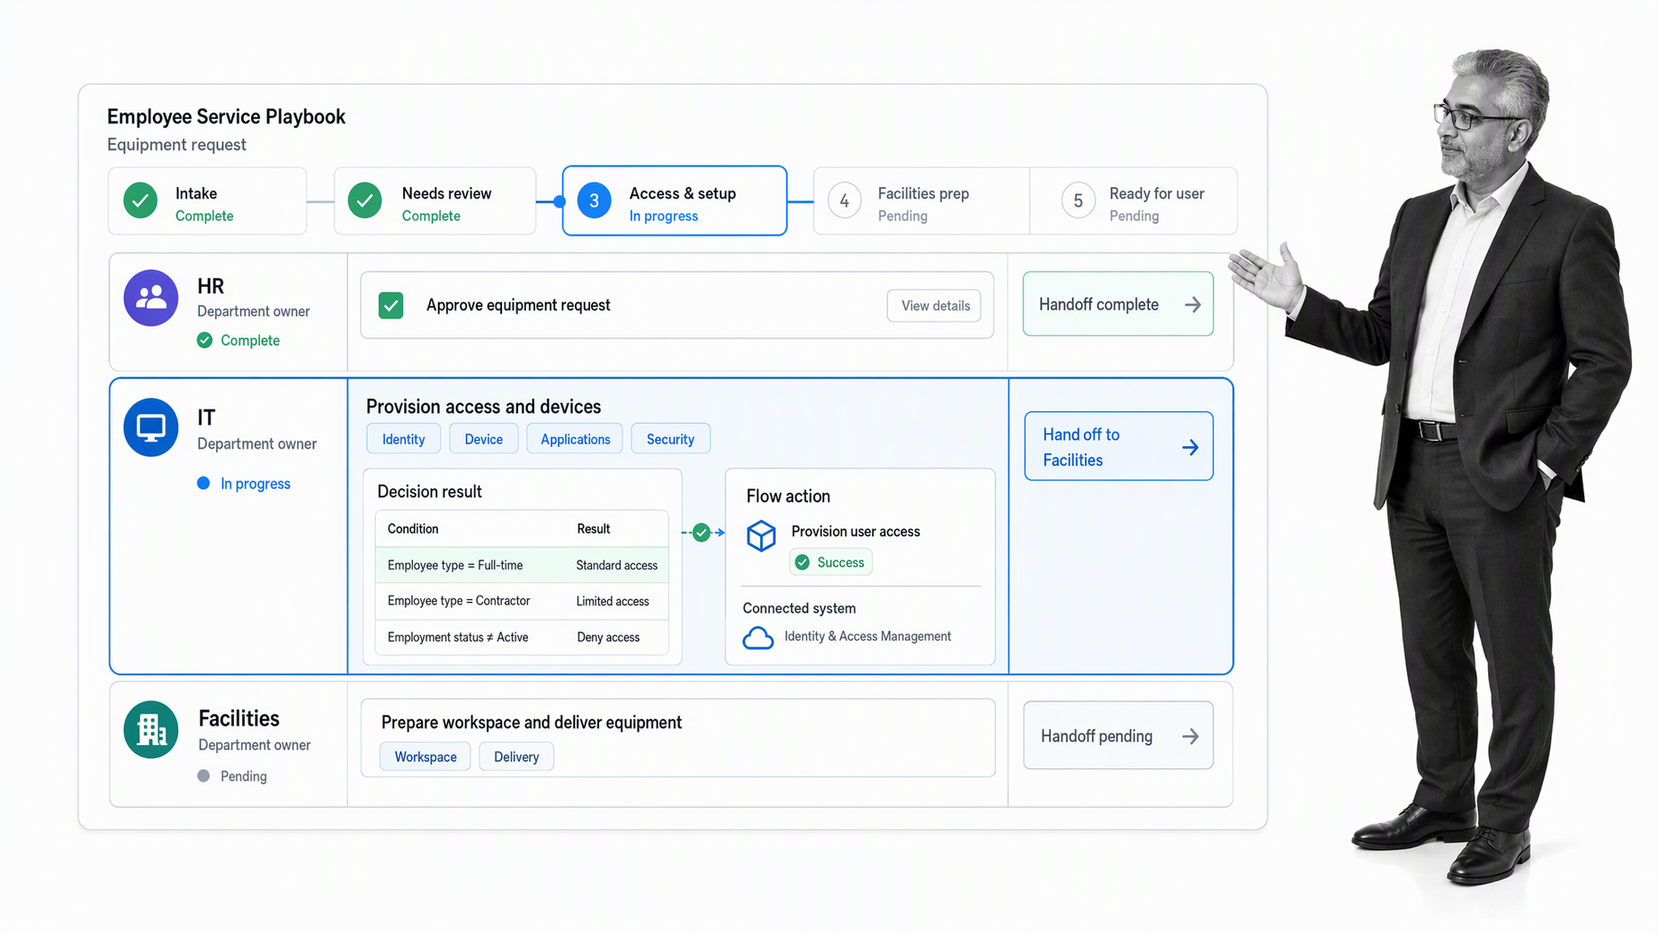The image size is (1658, 933).
Task: Select the Employment status ≠ Active row
Action: click(521, 637)
